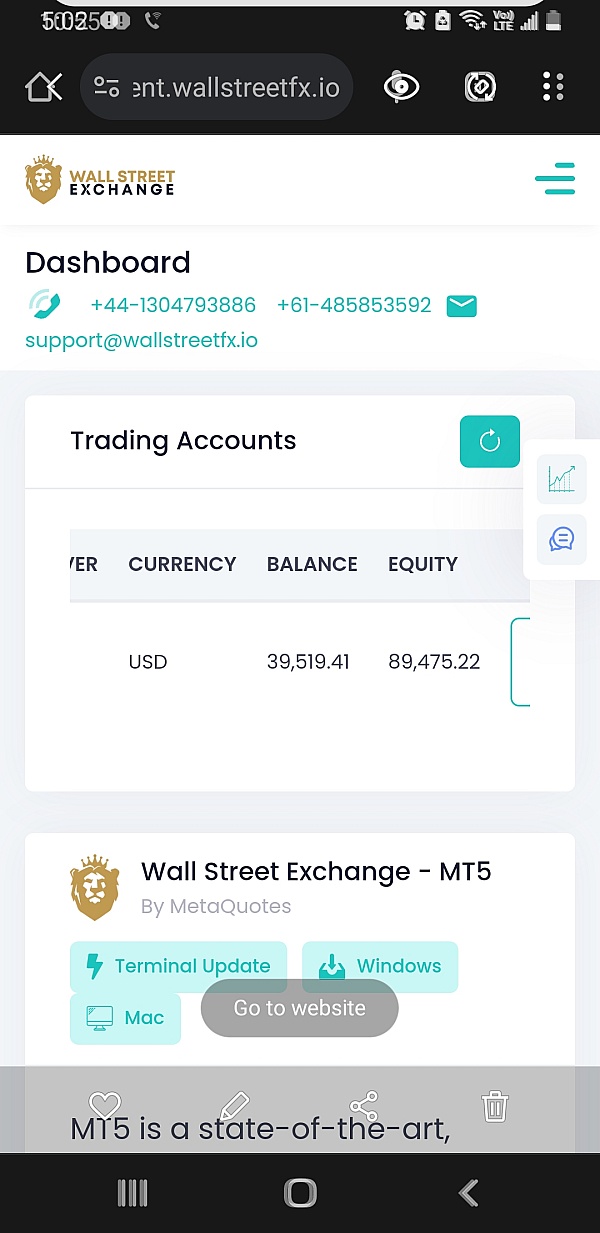Open the hamburger navigation menu
Screen dimensions: 600x1233
click(555, 180)
